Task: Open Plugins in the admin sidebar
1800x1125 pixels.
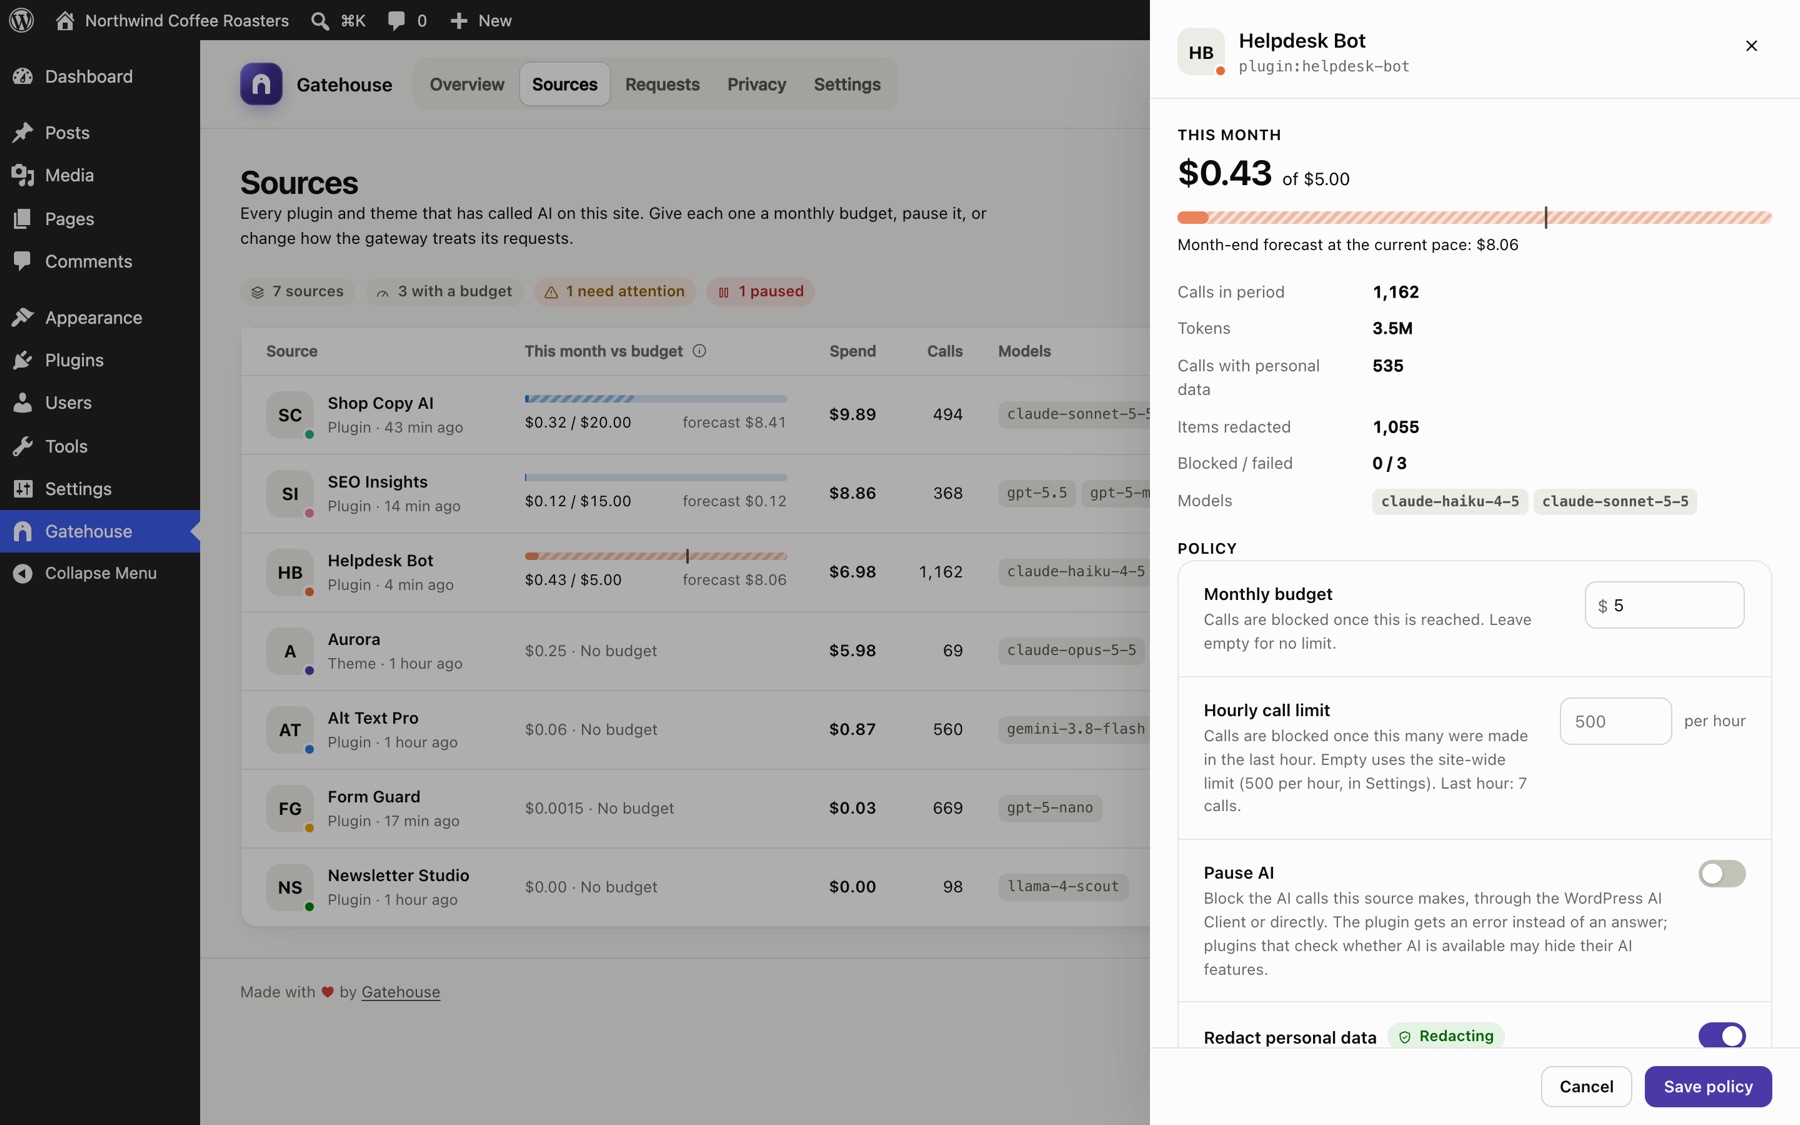Action: (100, 360)
